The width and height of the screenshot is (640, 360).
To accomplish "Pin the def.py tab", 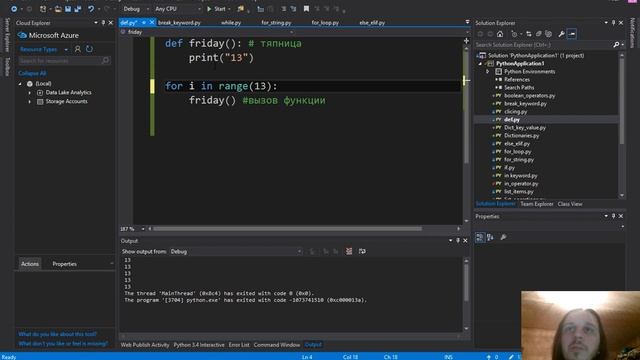I will click(x=144, y=22).
